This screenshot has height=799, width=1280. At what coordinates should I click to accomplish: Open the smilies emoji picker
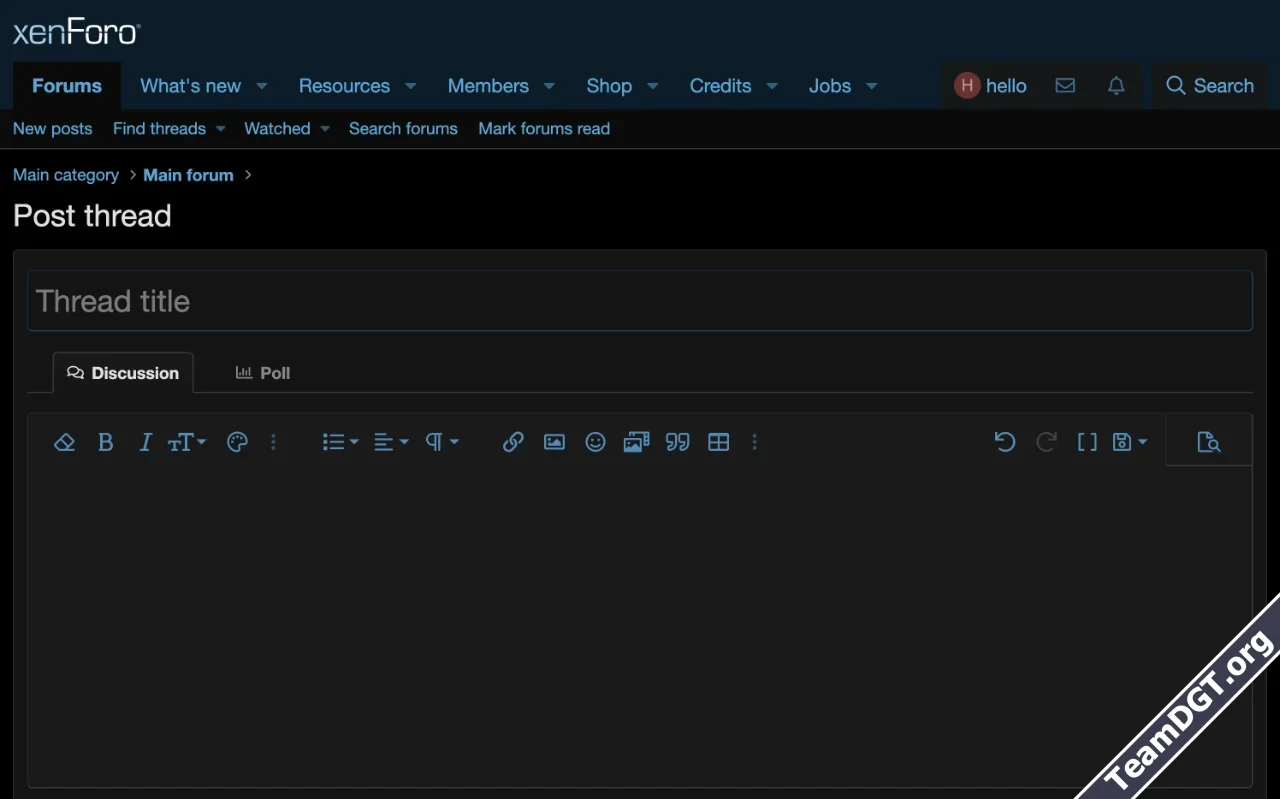click(x=595, y=442)
